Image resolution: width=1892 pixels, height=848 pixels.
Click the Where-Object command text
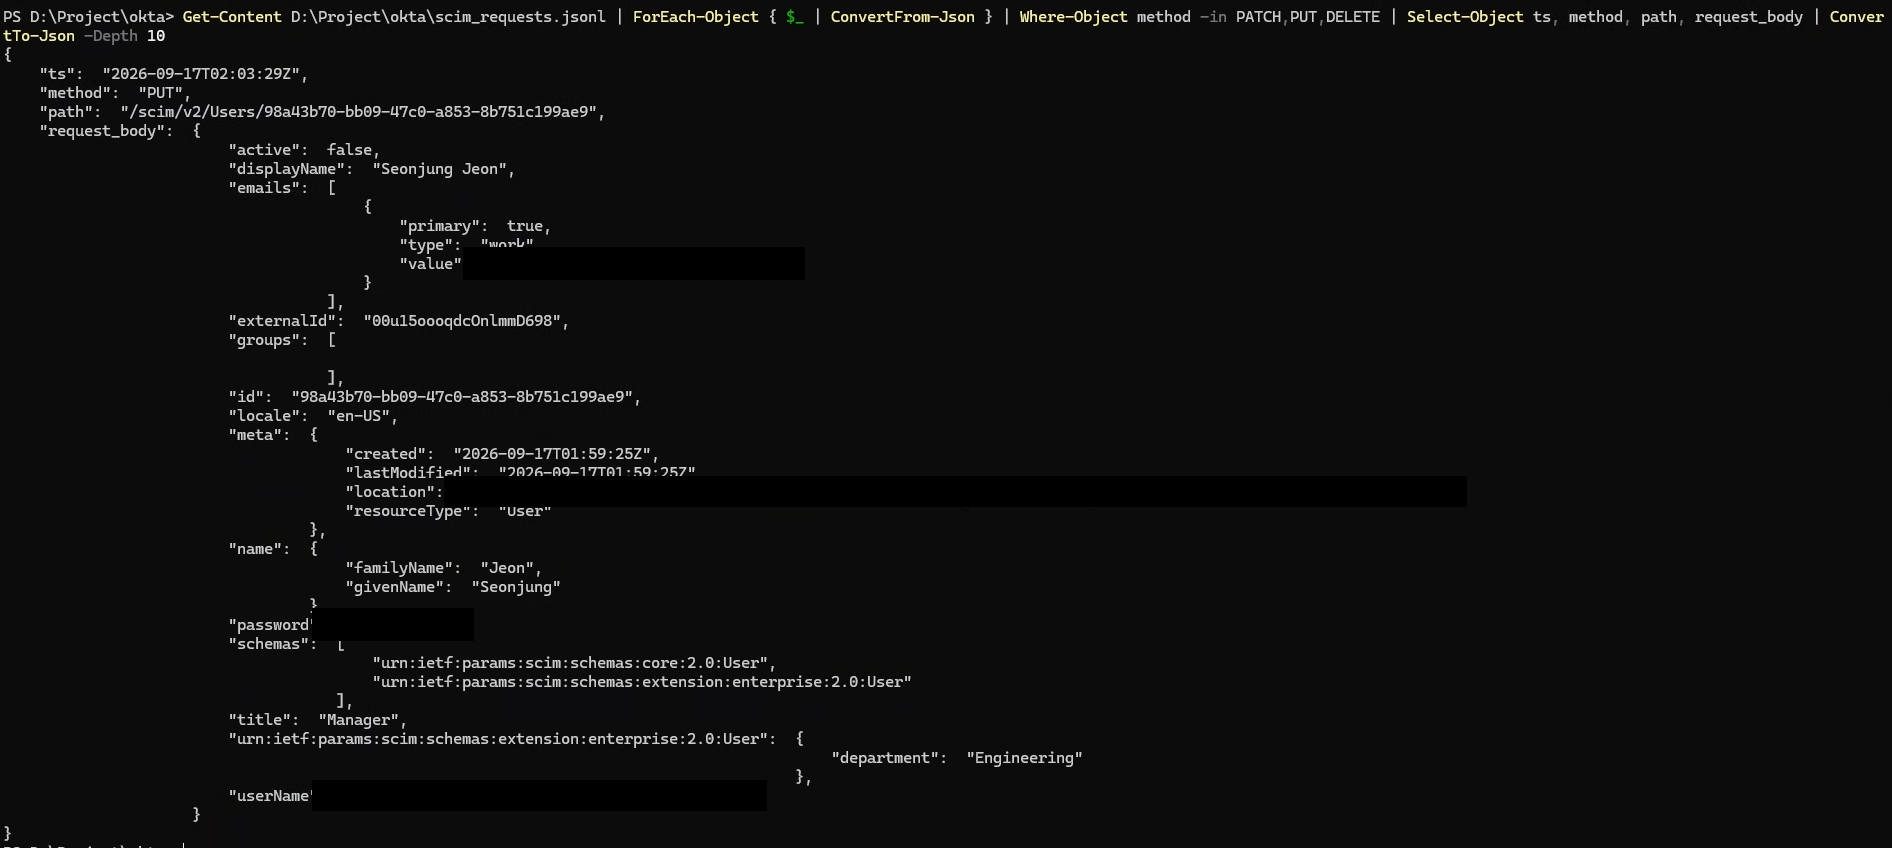click(1073, 17)
